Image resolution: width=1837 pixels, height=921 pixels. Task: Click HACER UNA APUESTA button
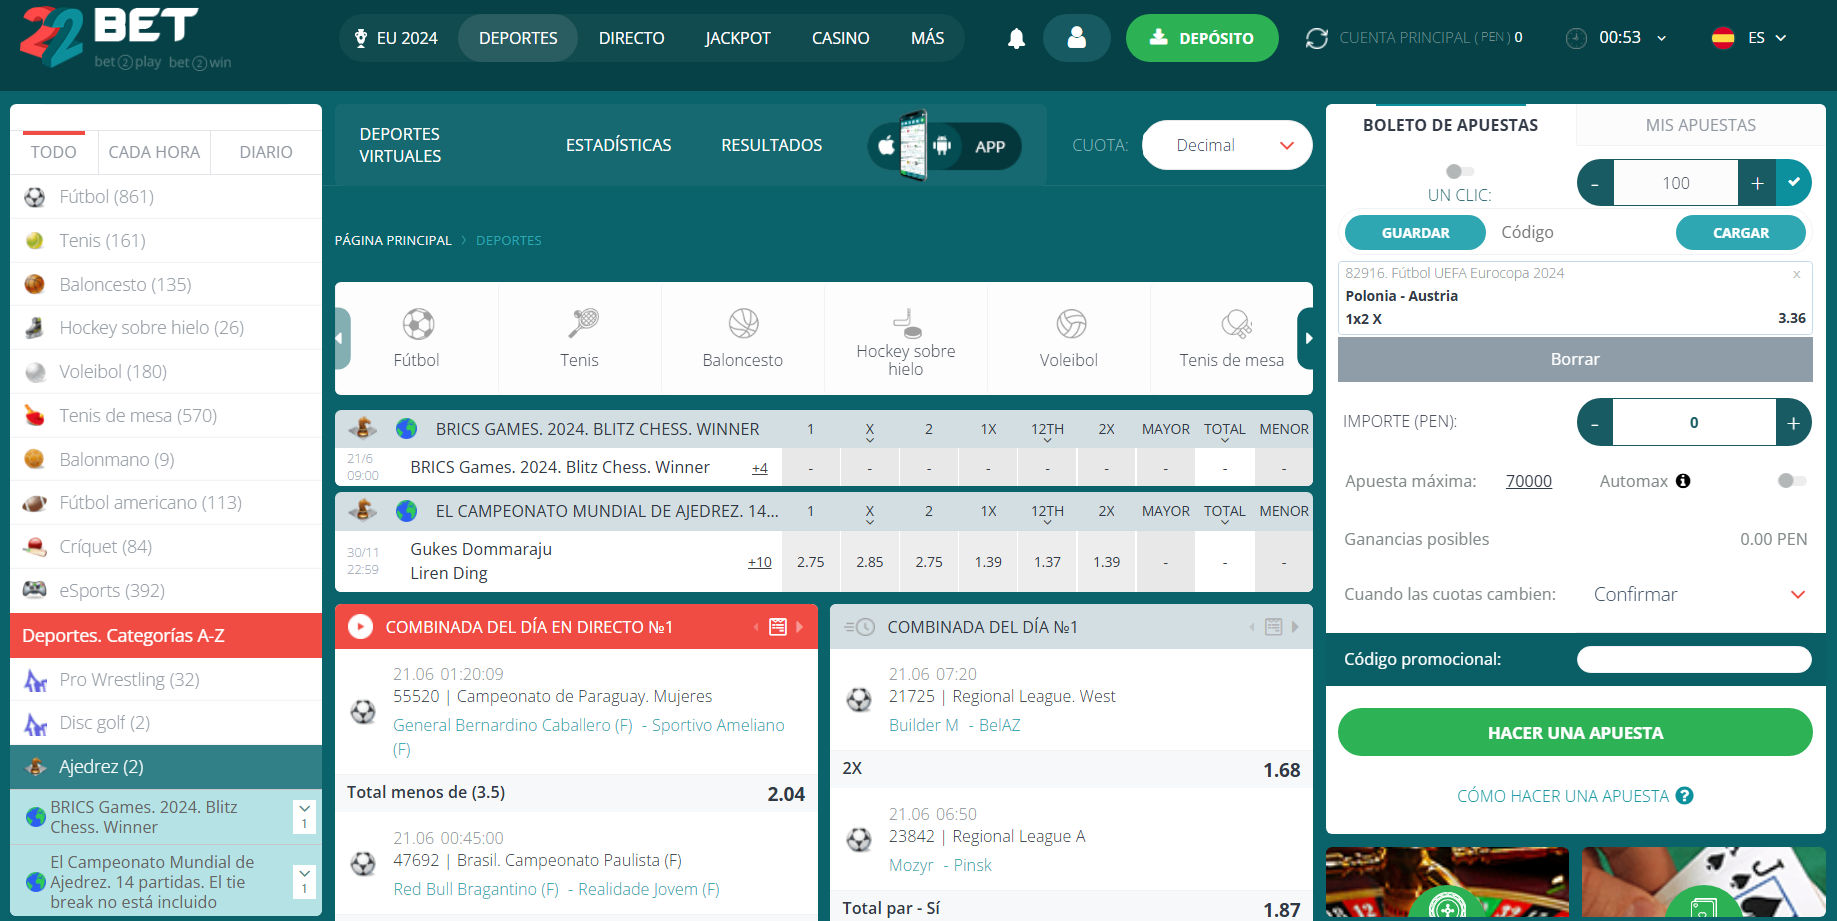(1575, 733)
